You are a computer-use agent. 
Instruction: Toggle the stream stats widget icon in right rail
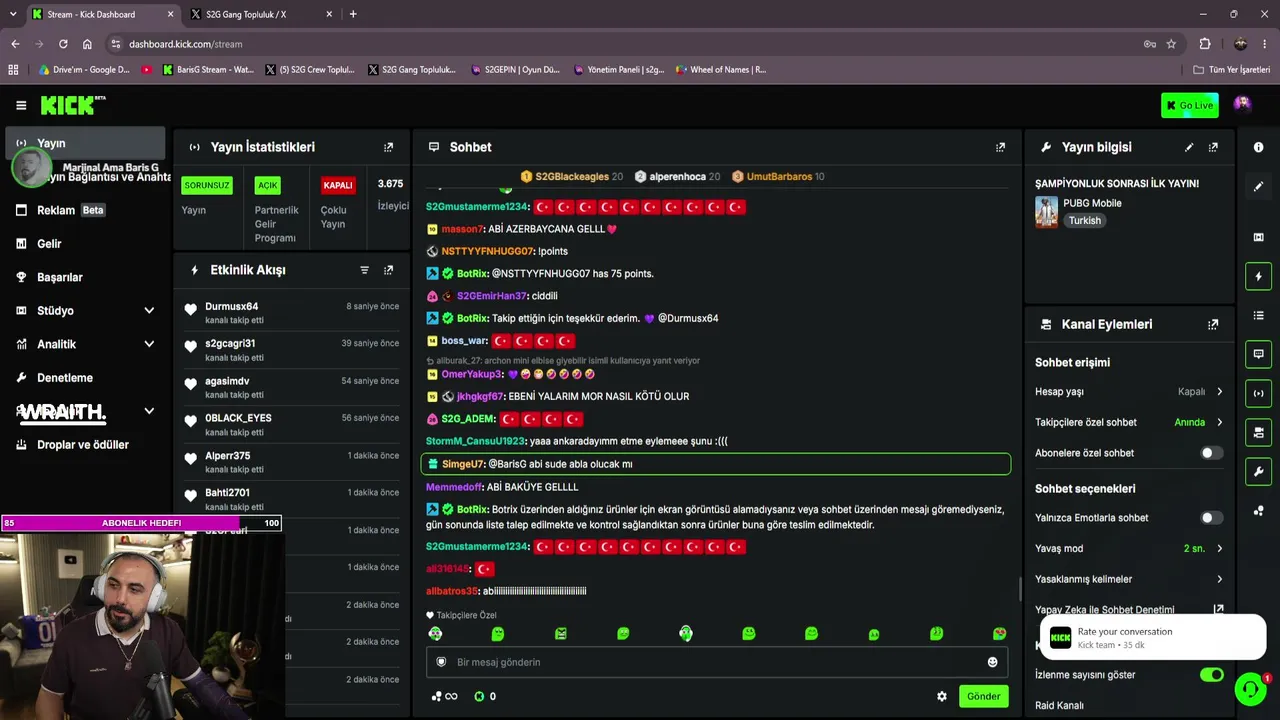tap(1258, 393)
